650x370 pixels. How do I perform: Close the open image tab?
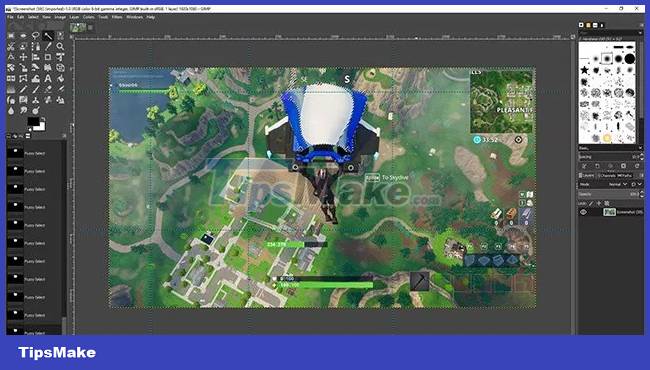[x=90, y=28]
